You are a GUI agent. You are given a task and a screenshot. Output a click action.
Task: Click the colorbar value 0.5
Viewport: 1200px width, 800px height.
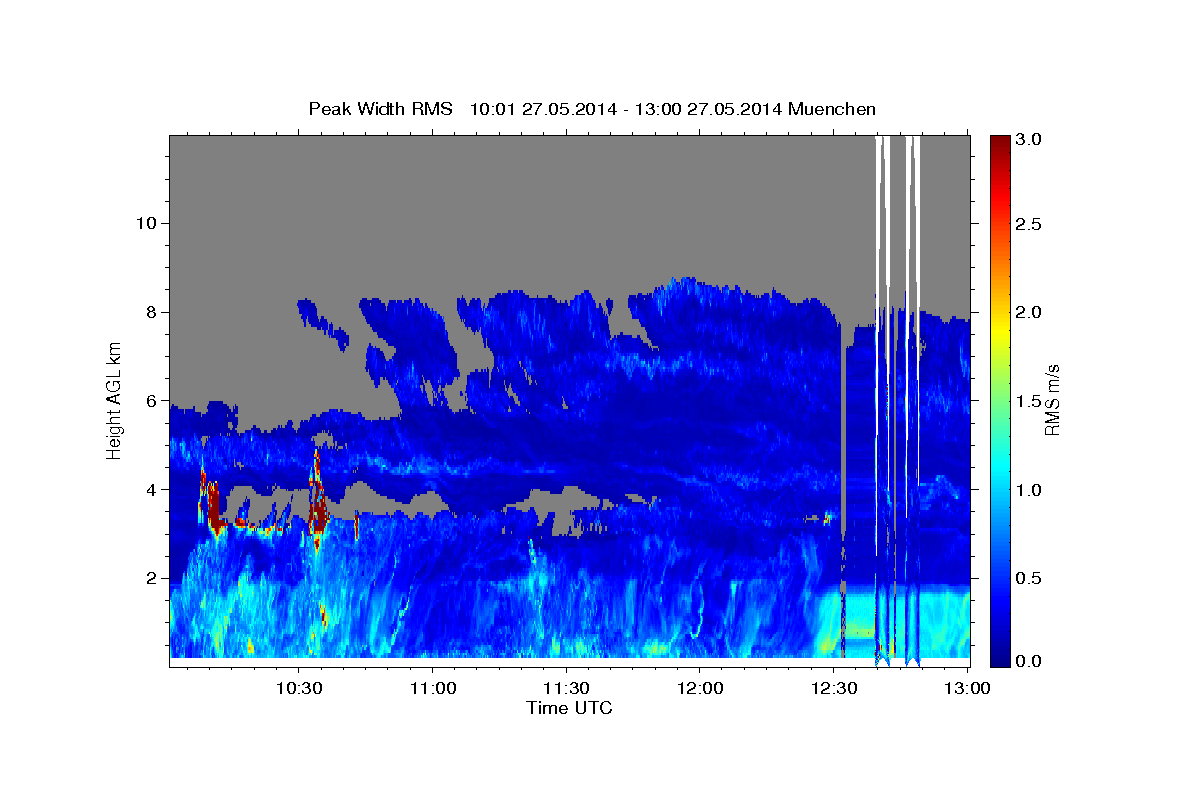point(1028,578)
